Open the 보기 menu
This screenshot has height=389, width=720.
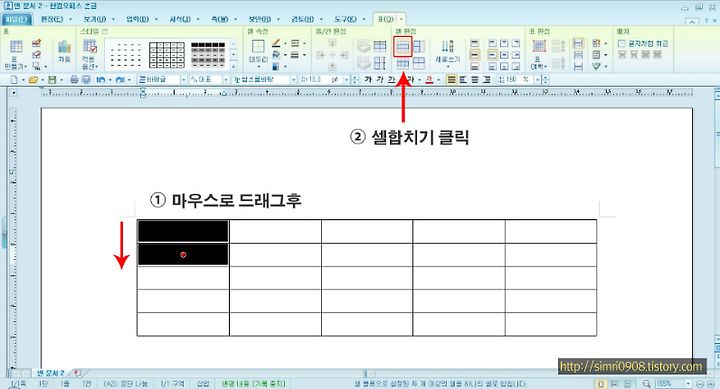[95, 19]
